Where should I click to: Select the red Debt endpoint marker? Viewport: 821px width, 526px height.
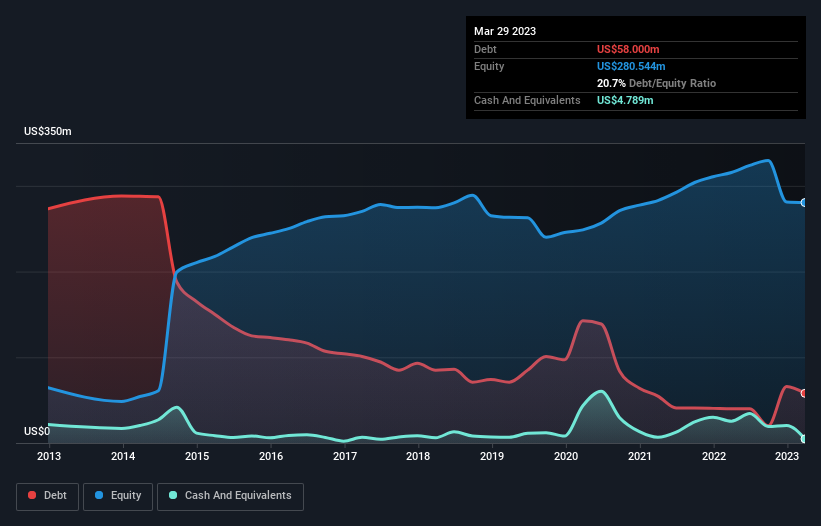(804, 393)
